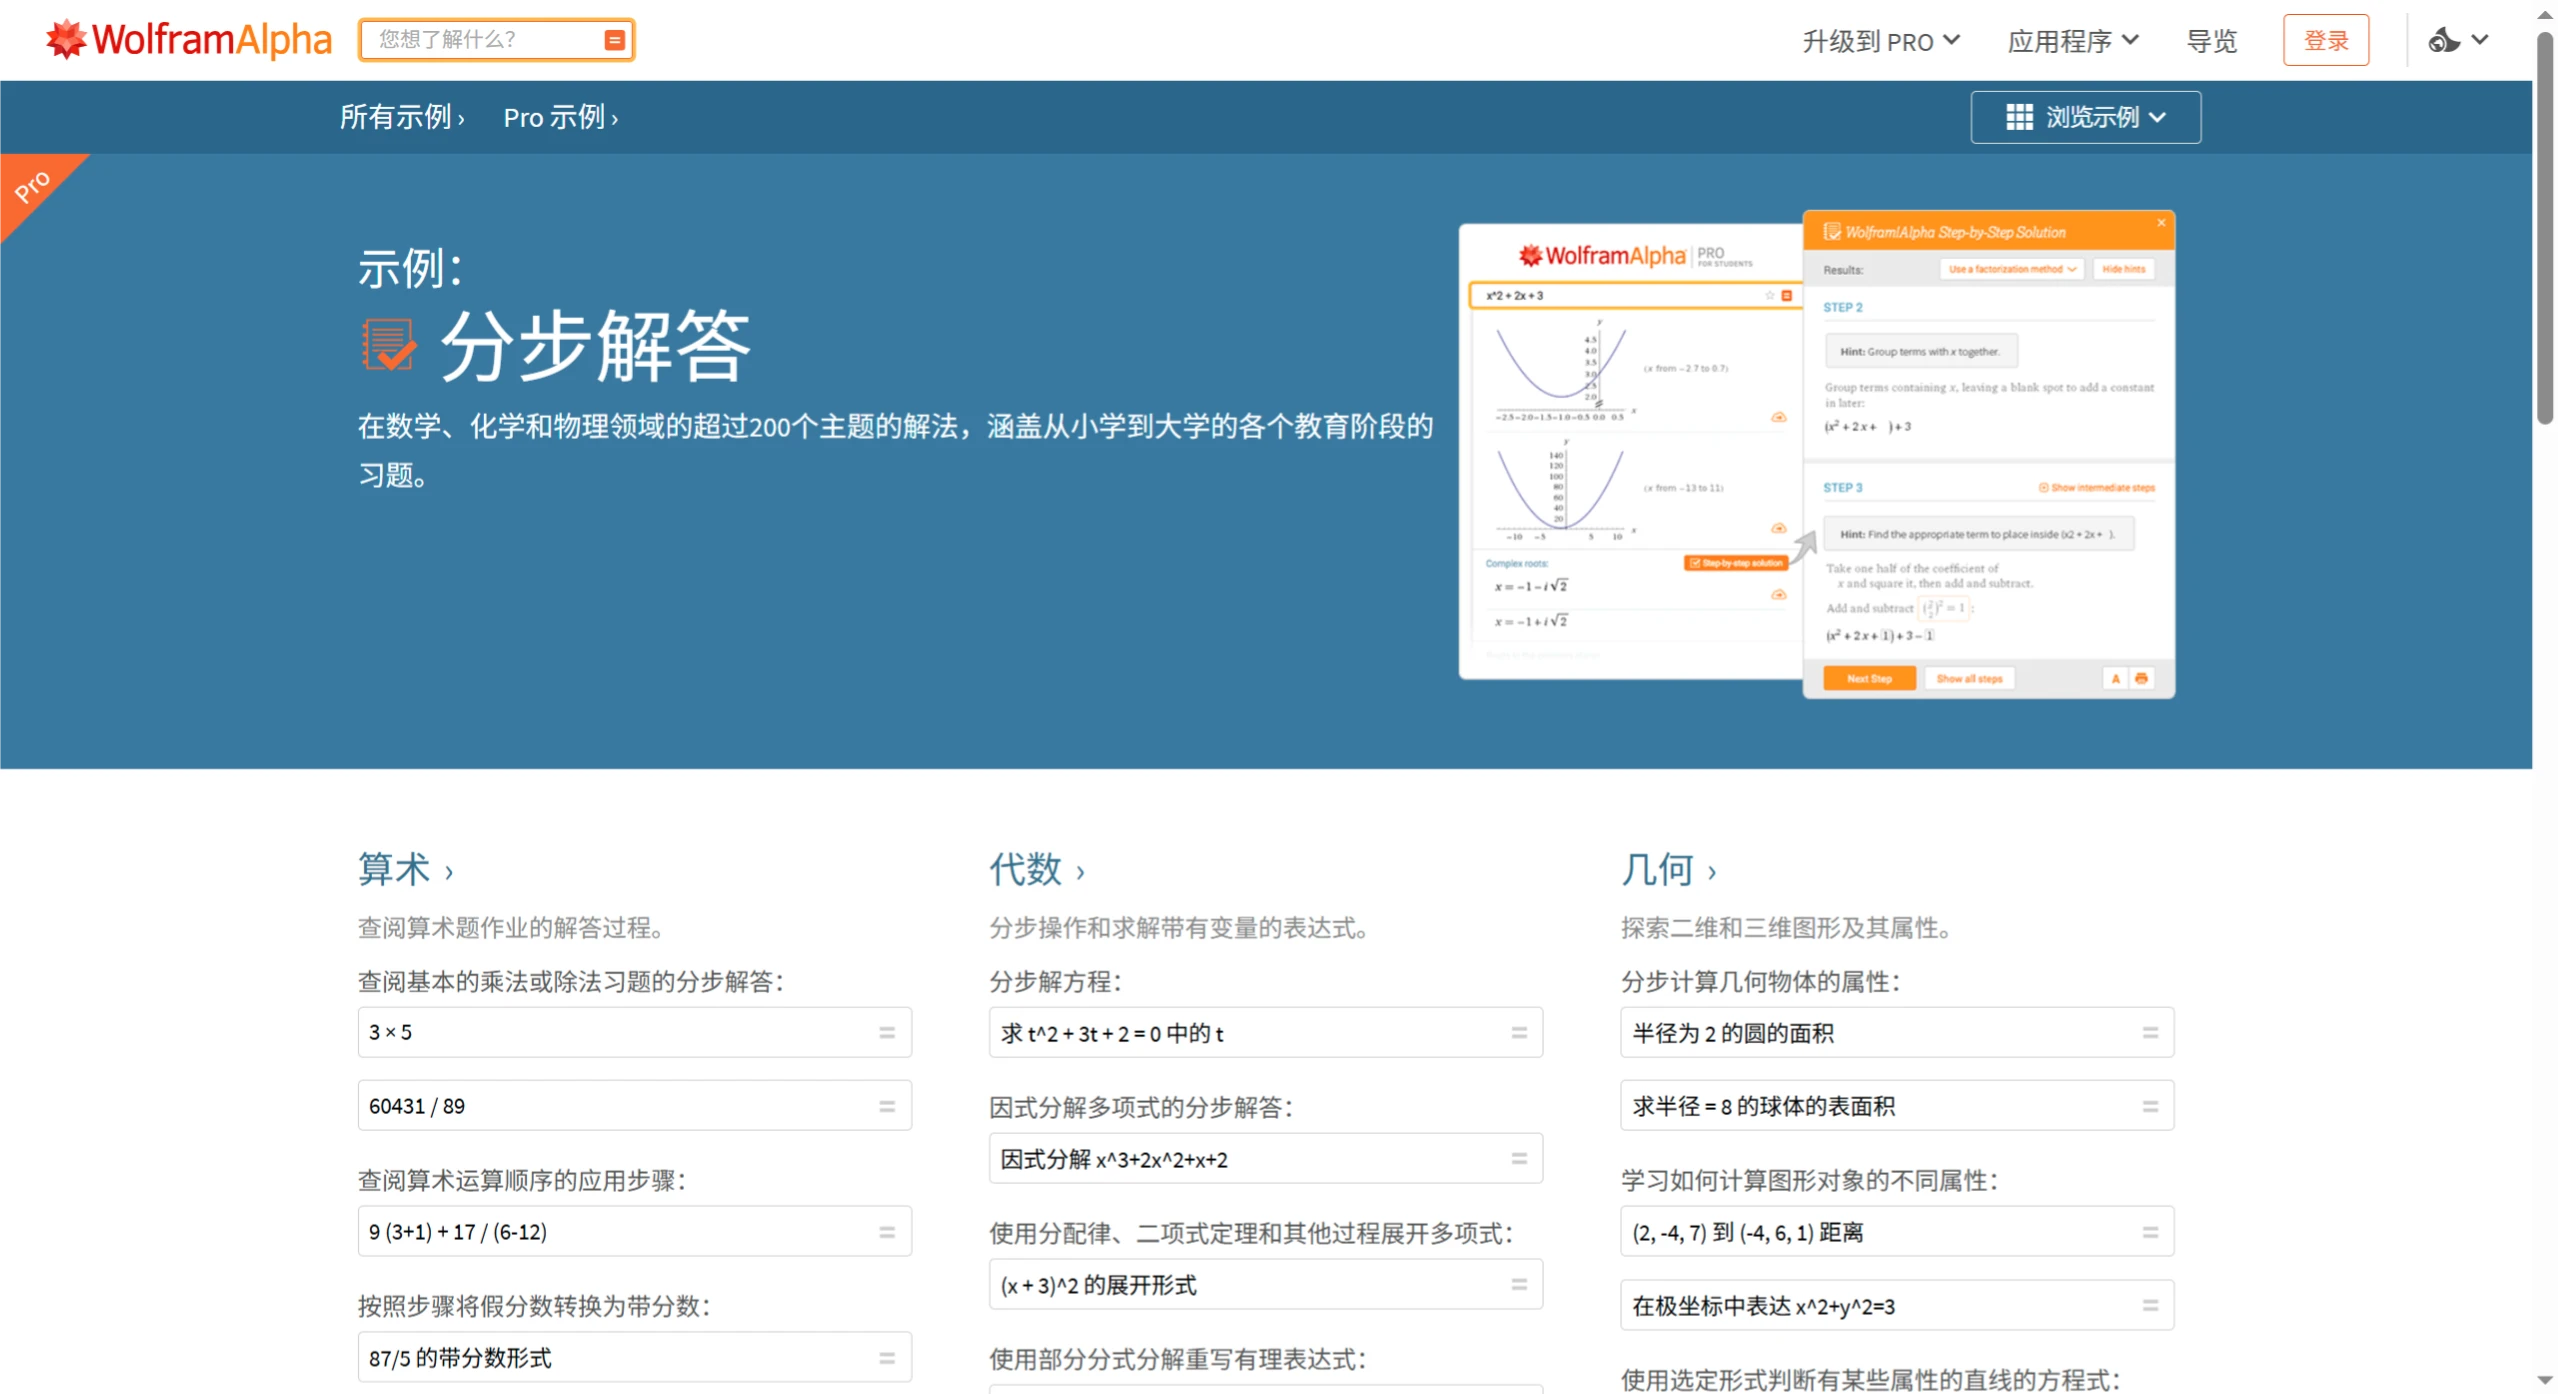Select the example 在极坐标中表达 x^2+y^2=3

tap(1897, 1306)
